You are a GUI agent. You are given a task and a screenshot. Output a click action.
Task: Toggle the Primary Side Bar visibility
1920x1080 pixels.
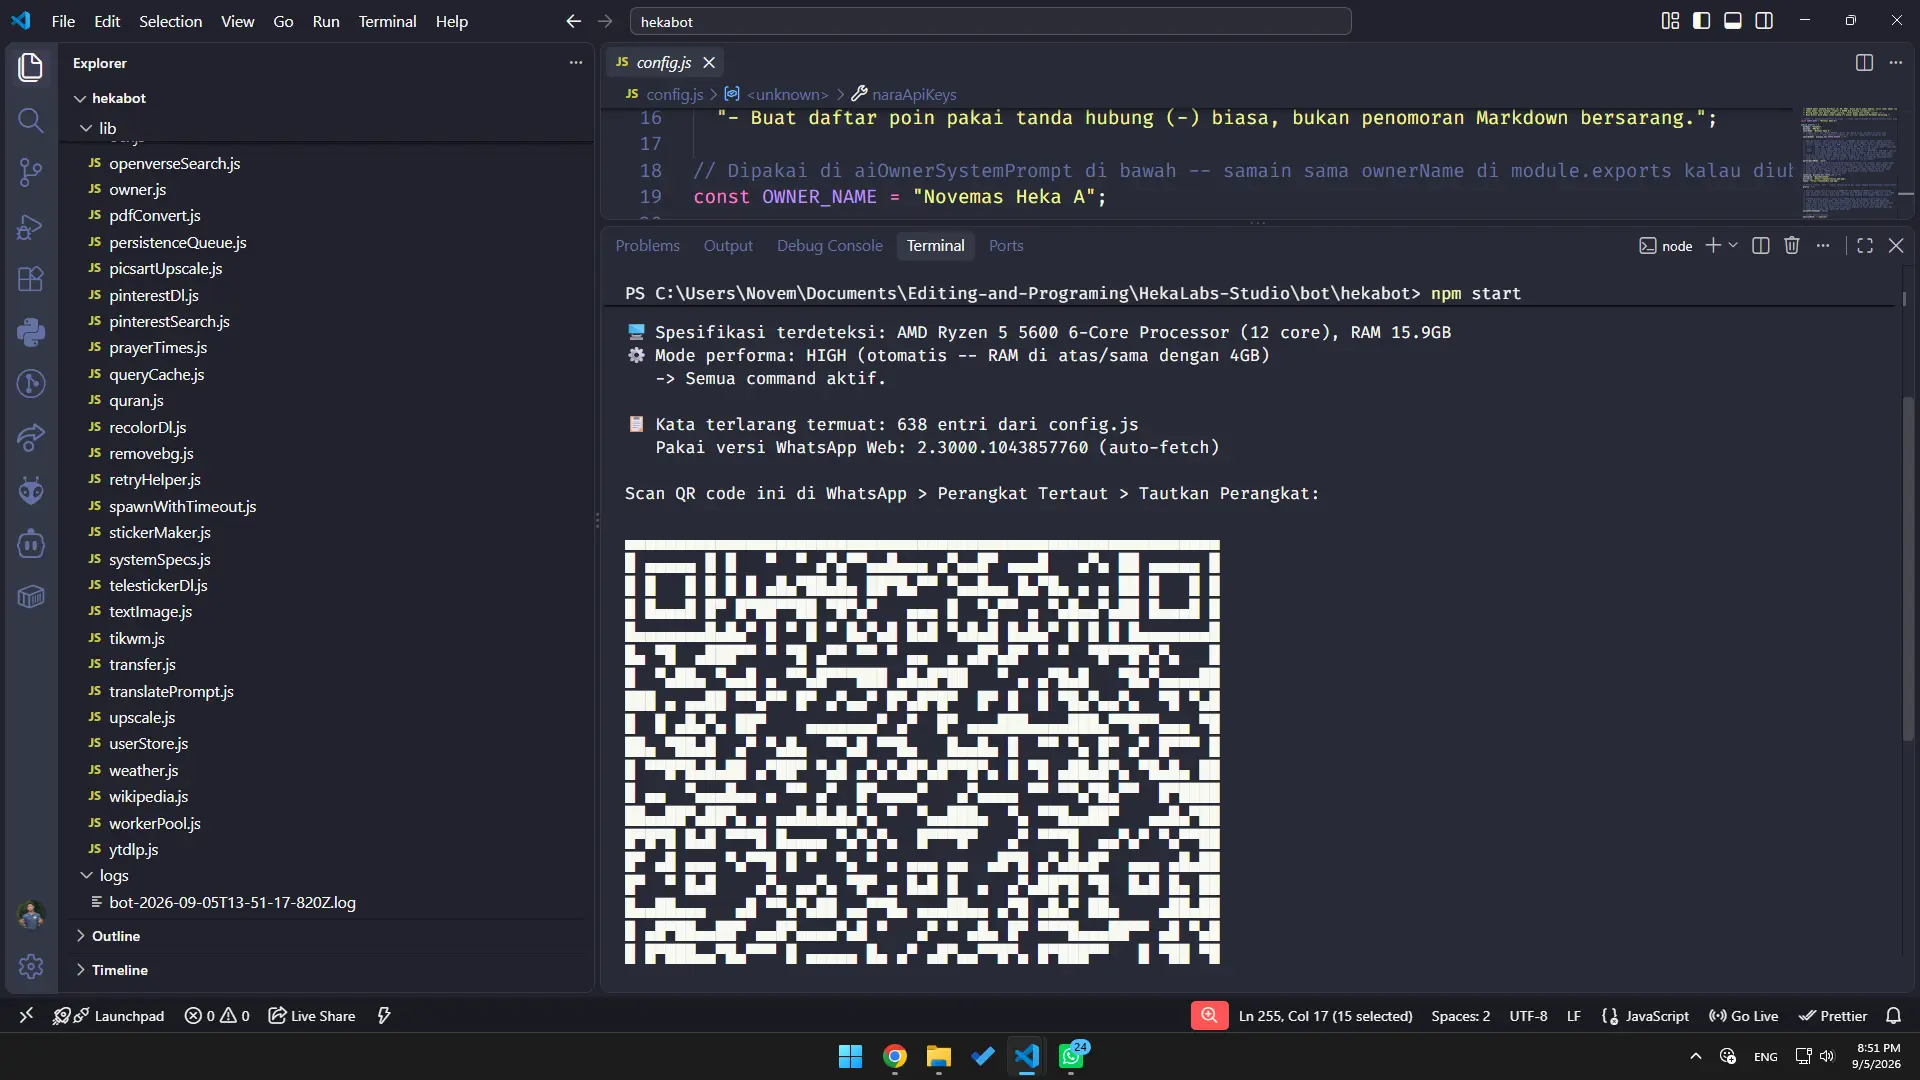1701,21
